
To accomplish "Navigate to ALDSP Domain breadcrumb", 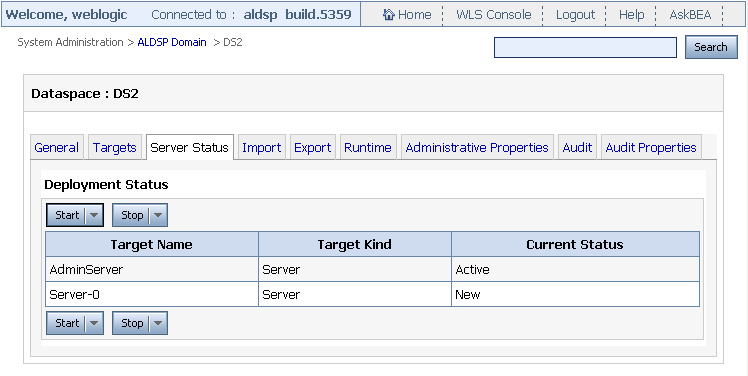I will coord(172,42).
